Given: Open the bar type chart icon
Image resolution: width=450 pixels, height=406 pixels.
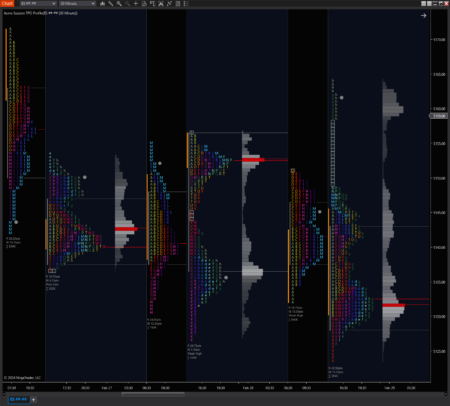Looking at the screenshot, I should tap(102, 4).
